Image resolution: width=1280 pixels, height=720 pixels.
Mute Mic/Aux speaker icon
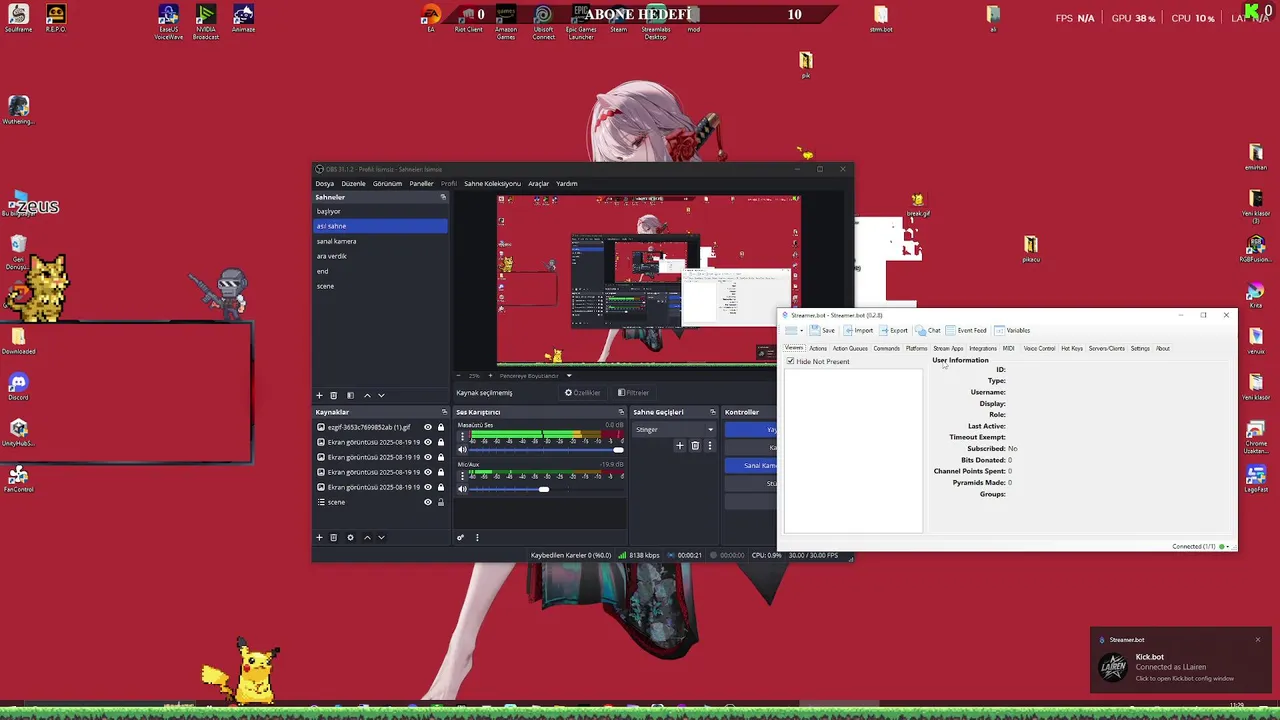[x=462, y=489]
